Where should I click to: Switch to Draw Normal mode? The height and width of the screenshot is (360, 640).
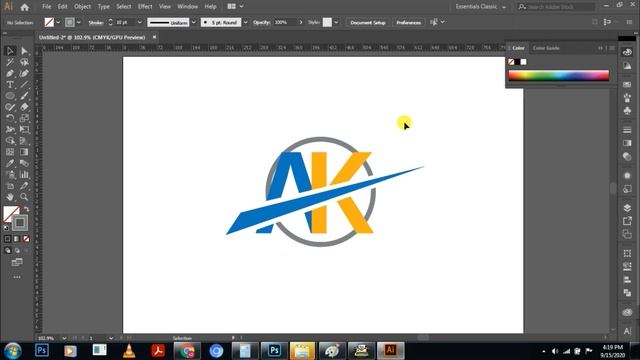[x=7, y=251]
